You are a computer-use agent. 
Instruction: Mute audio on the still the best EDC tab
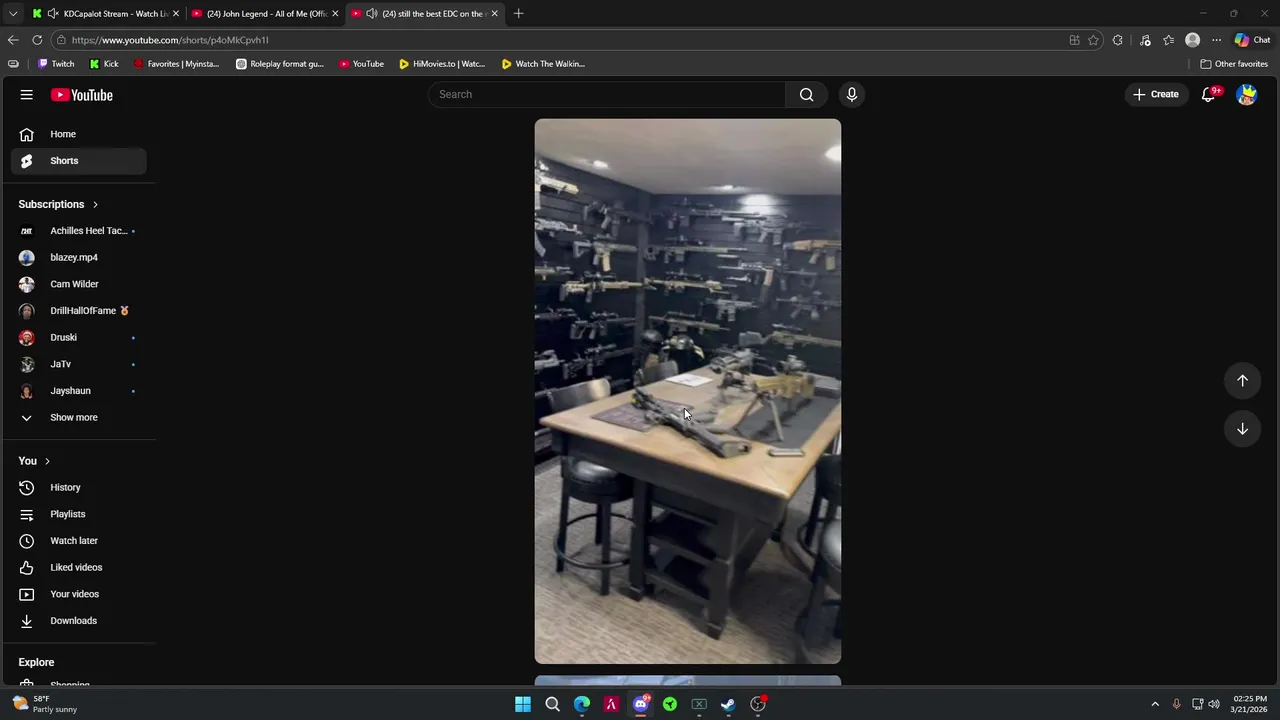click(x=372, y=14)
